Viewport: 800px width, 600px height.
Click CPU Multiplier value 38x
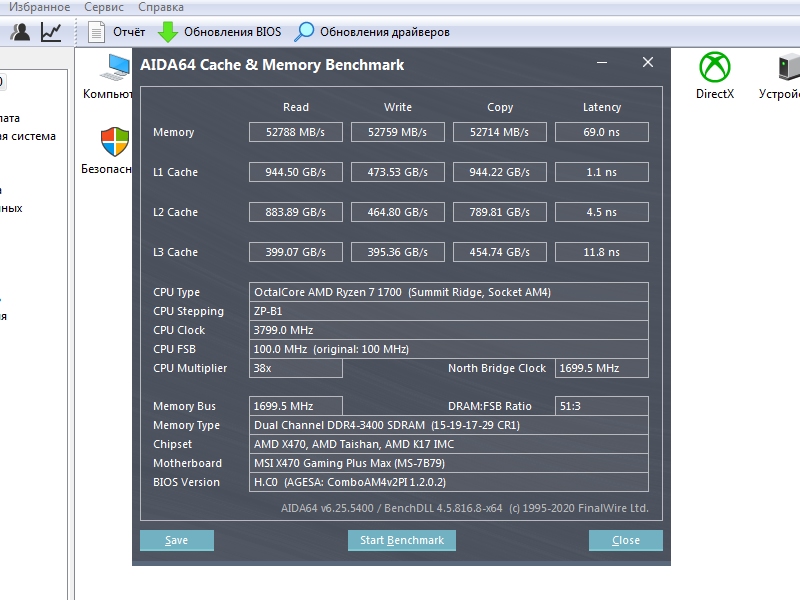pyautogui.click(x=296, y=368)
